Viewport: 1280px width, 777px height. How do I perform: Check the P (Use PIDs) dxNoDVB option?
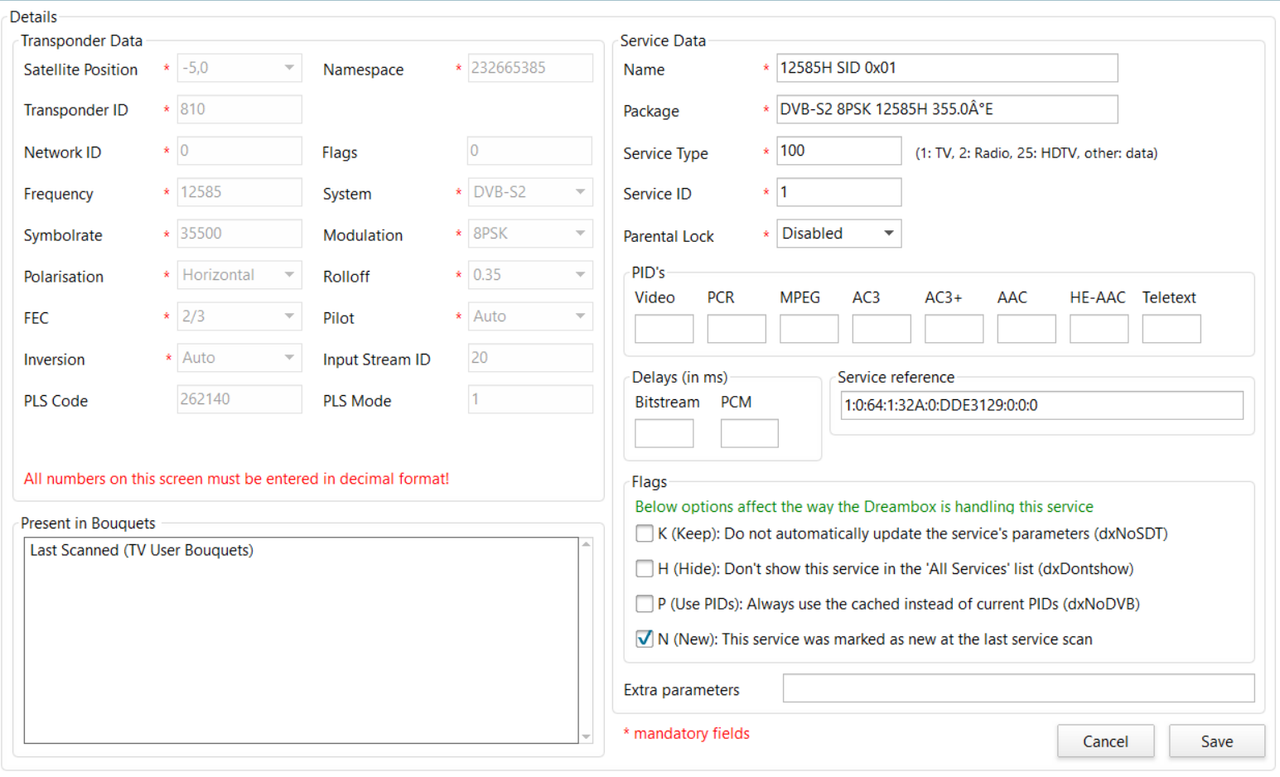coord(645,604)
